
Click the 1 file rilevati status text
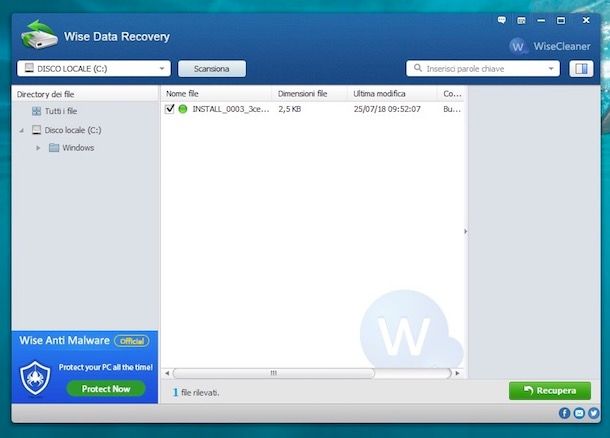[x=196, y=392]
